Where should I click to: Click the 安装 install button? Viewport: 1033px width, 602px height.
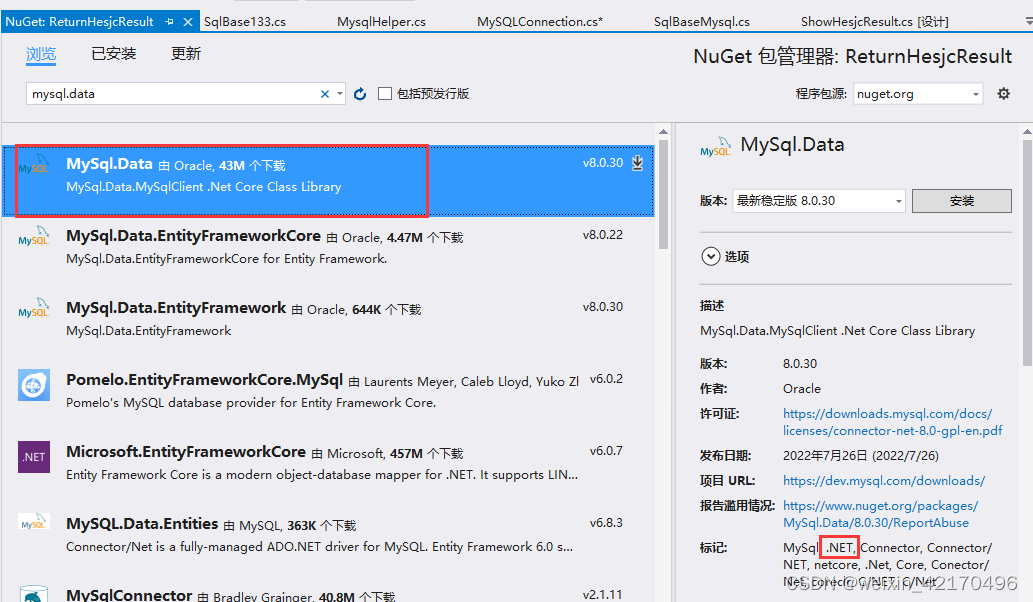pyautogui.click(x=961, y=200)
